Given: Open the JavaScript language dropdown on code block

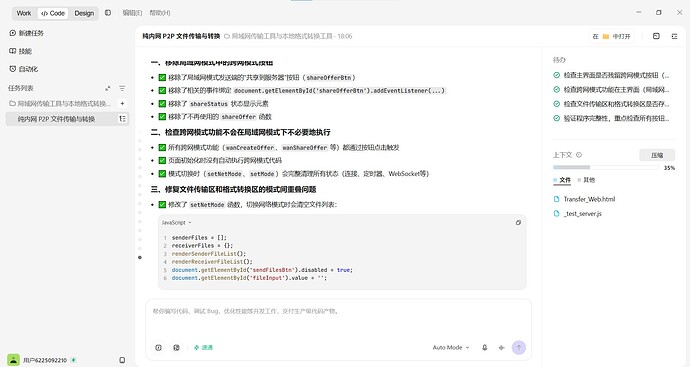Looking at the screenshot, I should click(x=176, y=223).
